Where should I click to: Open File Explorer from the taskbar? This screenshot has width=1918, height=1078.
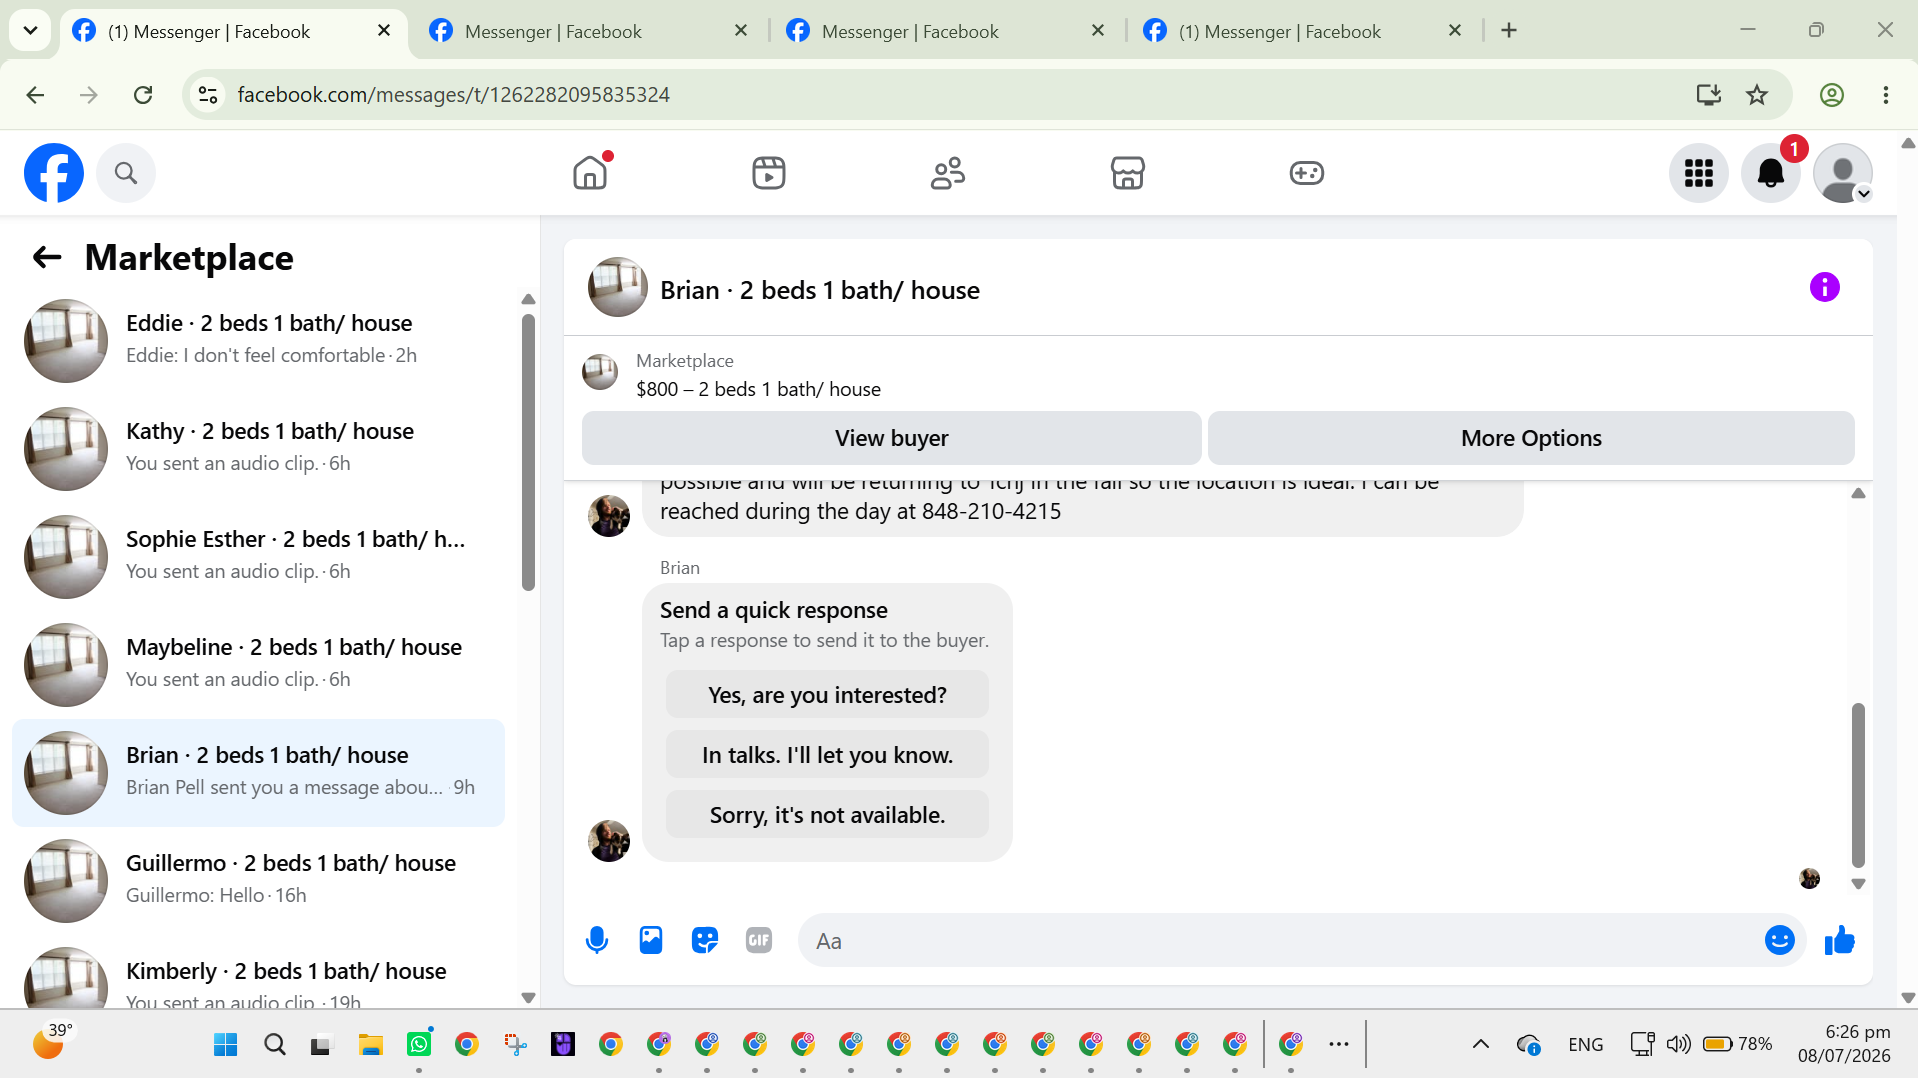371,1045
